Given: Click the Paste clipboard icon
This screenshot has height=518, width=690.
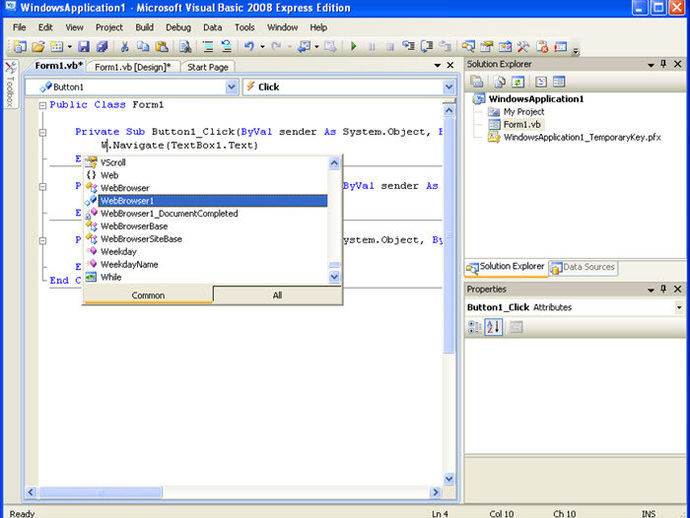Looking at the screenshot, I should click(x=162, y=46).
